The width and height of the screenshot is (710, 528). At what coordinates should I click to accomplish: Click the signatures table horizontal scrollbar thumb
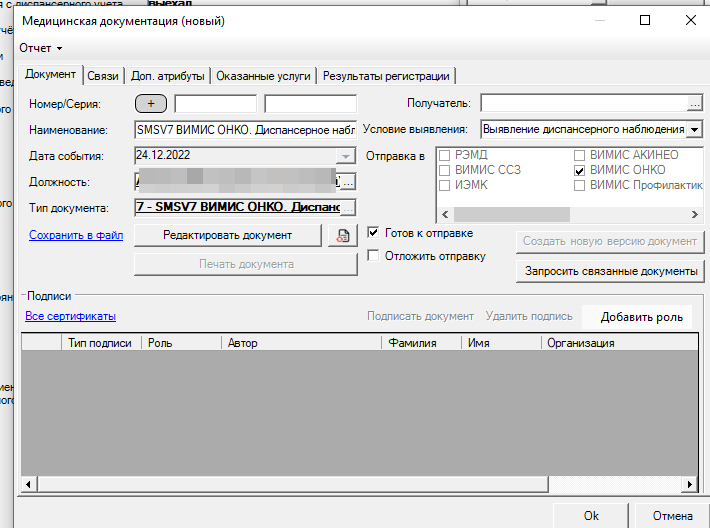point(293,484)
